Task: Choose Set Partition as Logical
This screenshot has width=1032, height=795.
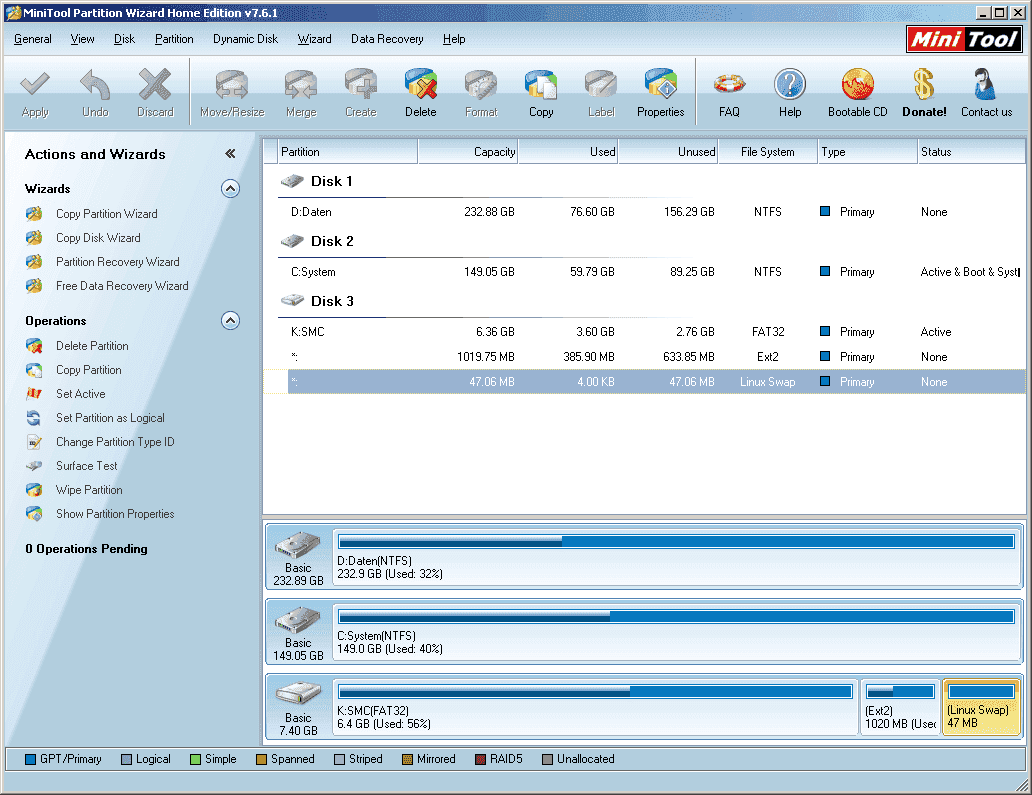Action: (x=111, y=418)
